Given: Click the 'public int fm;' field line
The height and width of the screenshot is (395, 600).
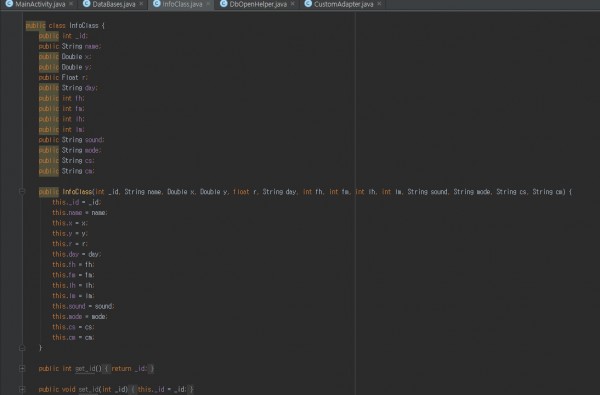Looking at the screenshot, I should 62,109.
